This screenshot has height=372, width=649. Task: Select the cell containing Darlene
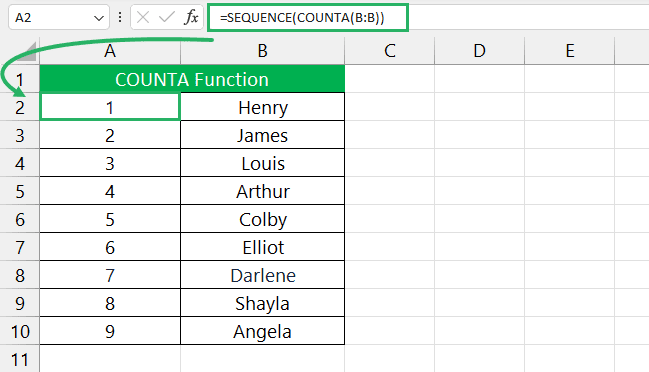click(262, 275)
